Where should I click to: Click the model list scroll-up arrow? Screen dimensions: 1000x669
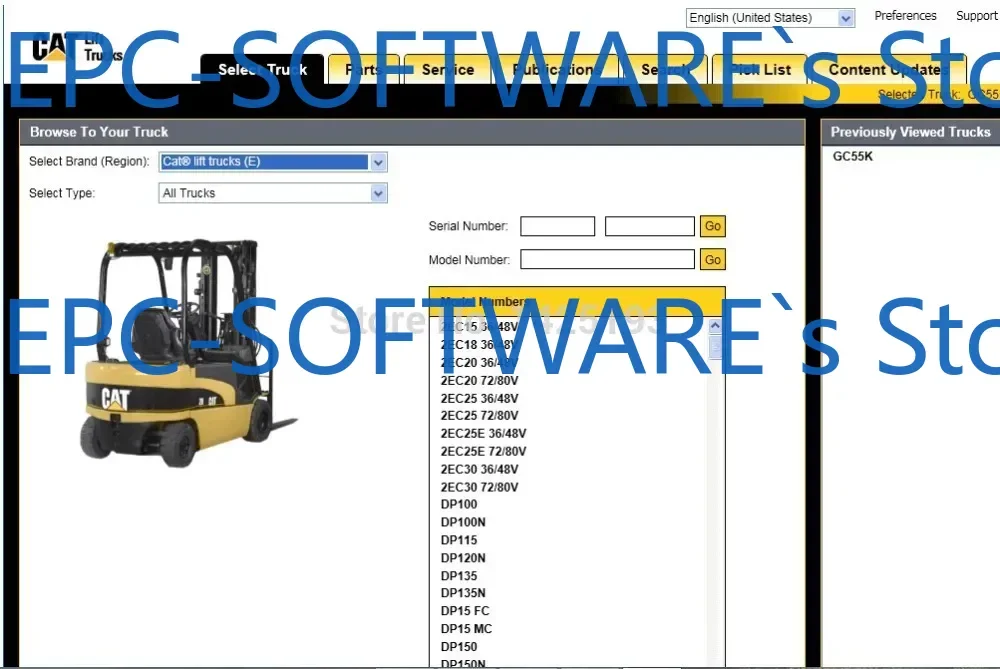pyautogui.click(x=715, y=326)
